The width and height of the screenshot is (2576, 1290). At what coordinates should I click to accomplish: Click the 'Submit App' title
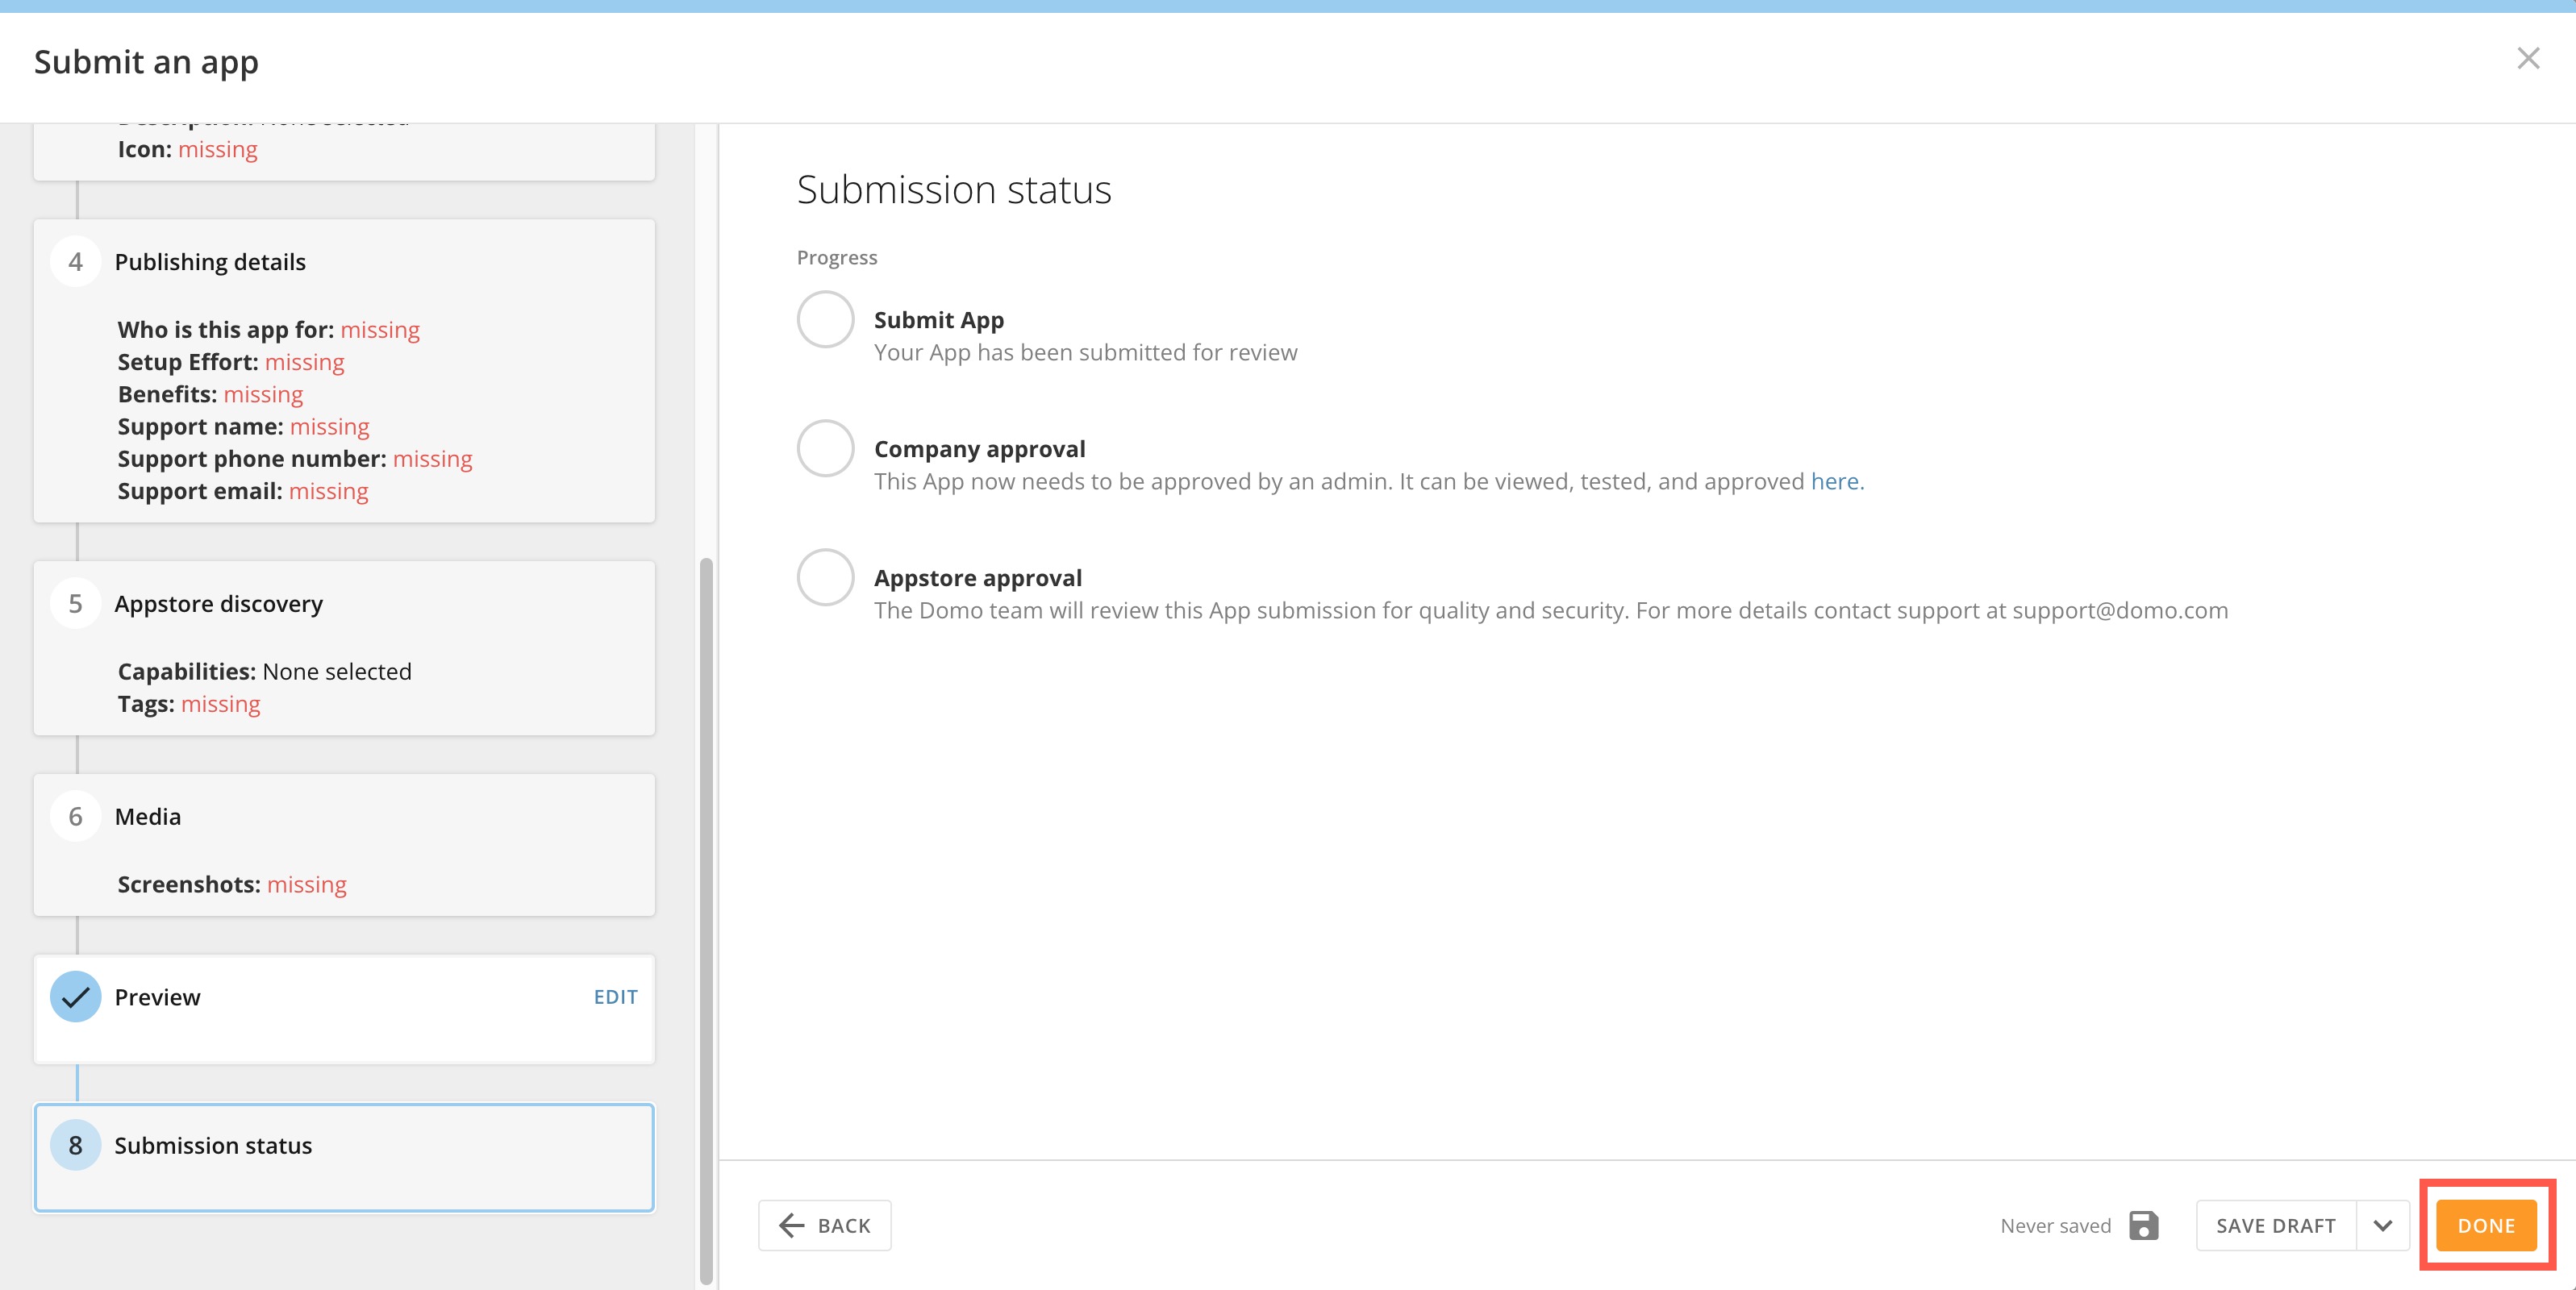tap(939, 320)
